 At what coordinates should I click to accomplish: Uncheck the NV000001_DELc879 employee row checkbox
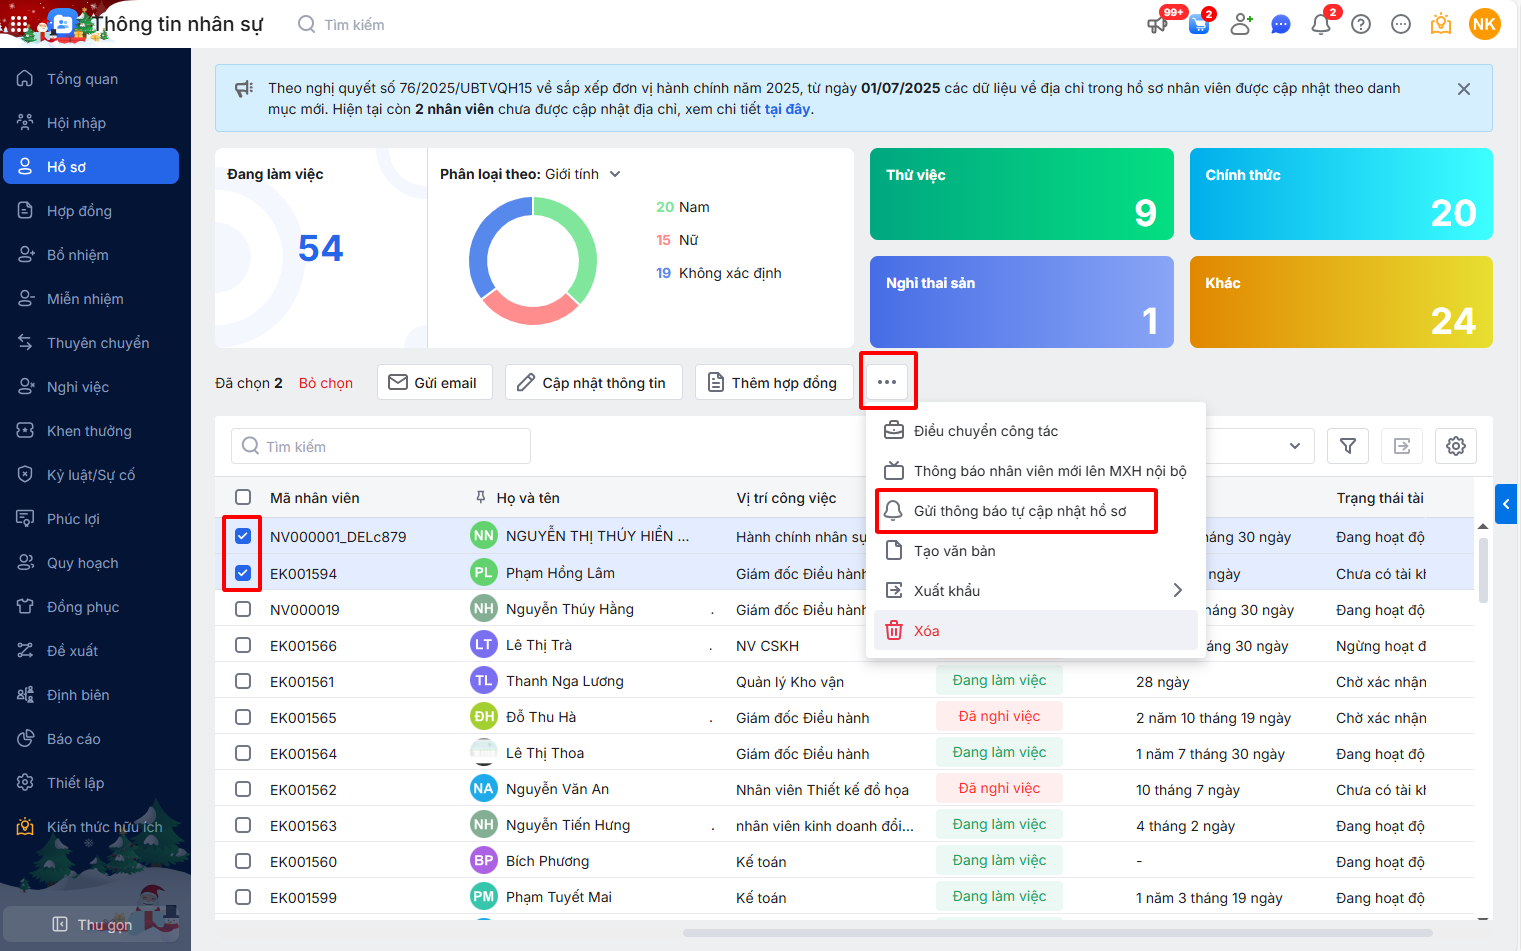[243, 536]
